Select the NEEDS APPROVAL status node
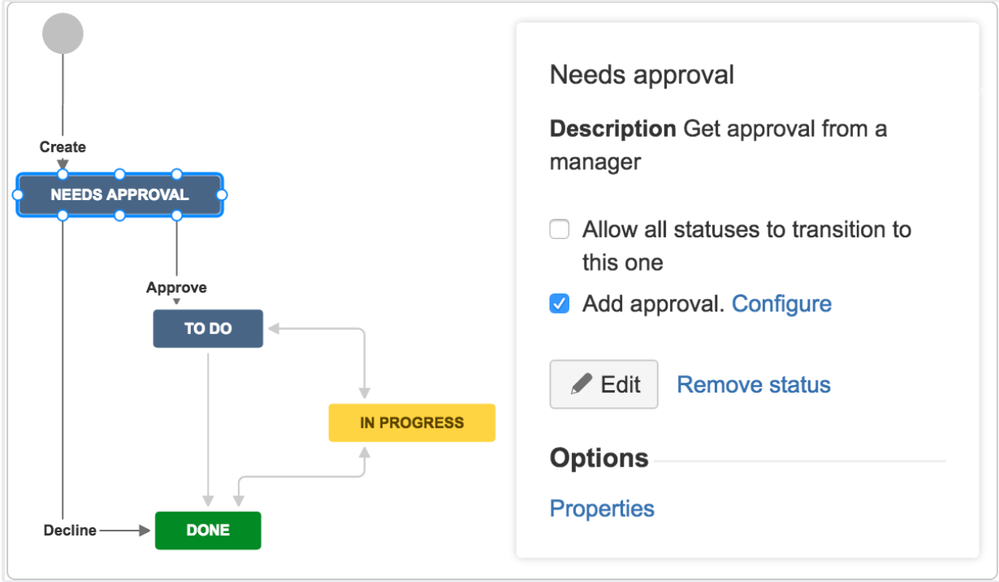The height and width of the screenshot is (582, 999). [x=119, y=195]
